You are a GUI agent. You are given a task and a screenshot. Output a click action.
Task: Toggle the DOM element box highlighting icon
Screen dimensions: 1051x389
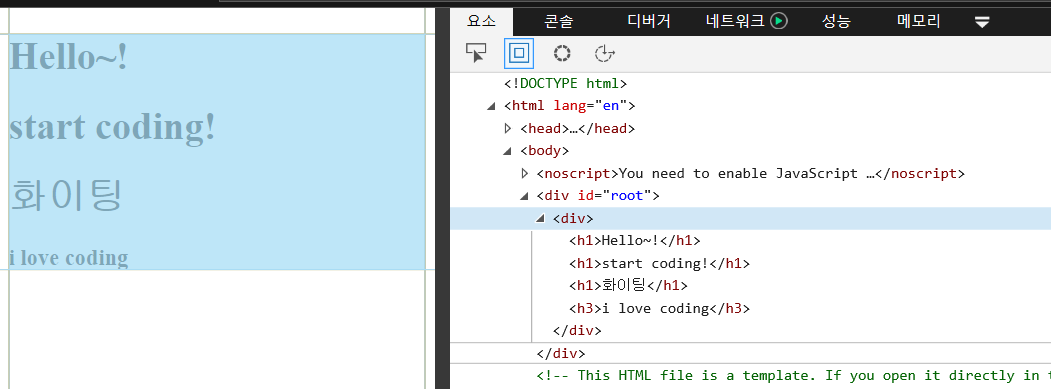point(519,53)
